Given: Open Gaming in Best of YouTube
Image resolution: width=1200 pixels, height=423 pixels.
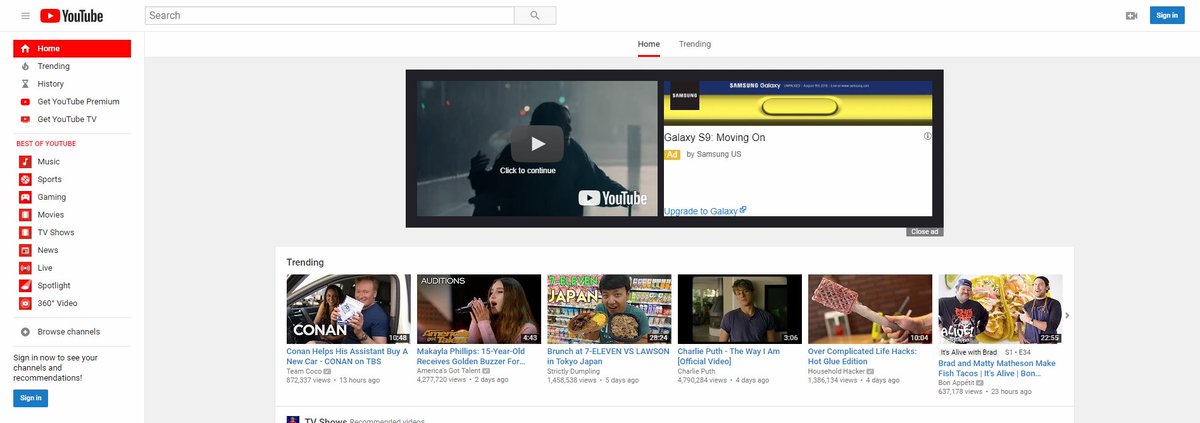Looking at the screenshot, I should click(x=52, y=197).
